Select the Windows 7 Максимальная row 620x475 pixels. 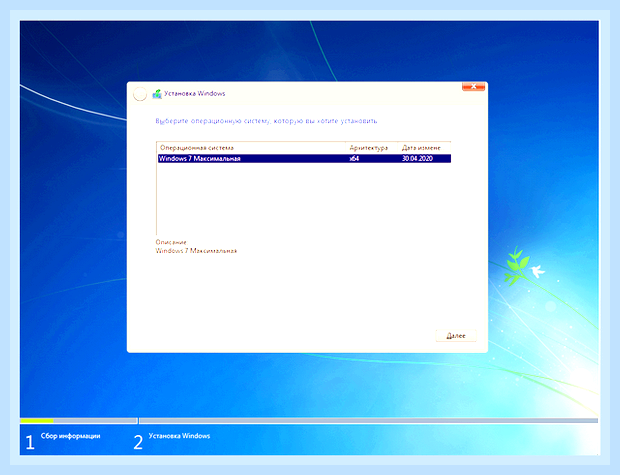click(x=304, y=159)
